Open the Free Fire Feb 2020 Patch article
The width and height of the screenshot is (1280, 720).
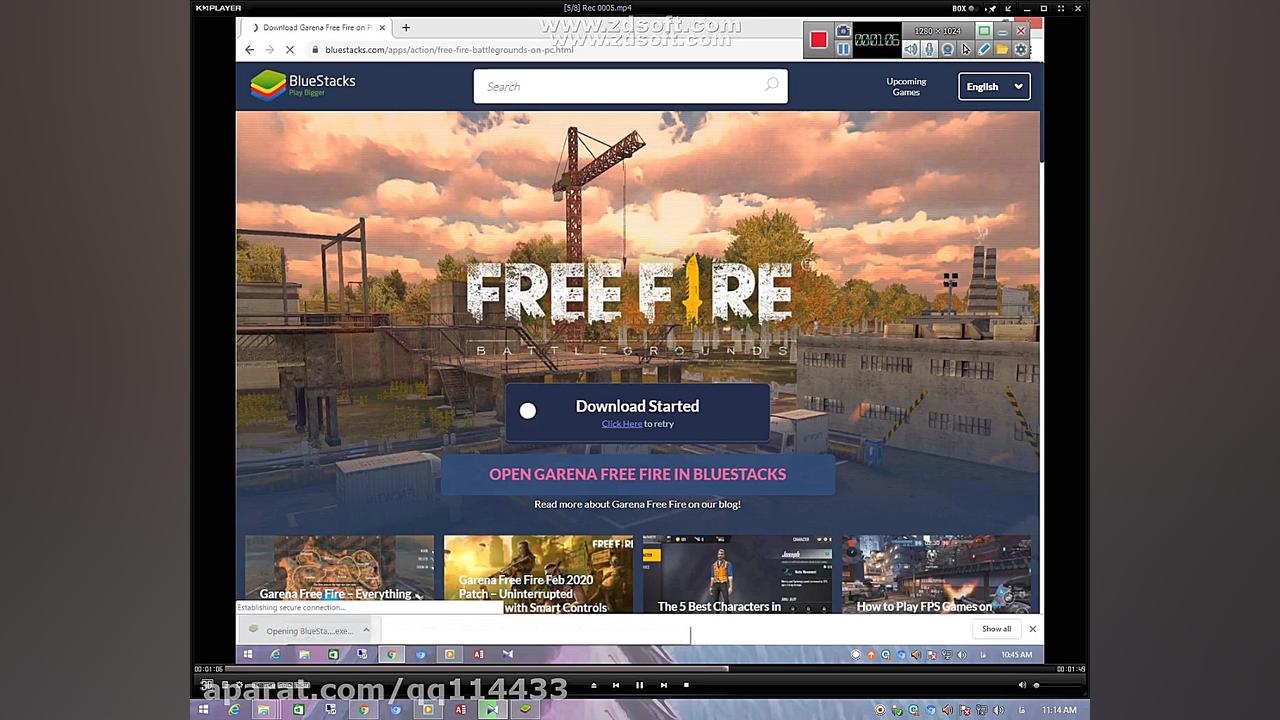coord(538,573)
